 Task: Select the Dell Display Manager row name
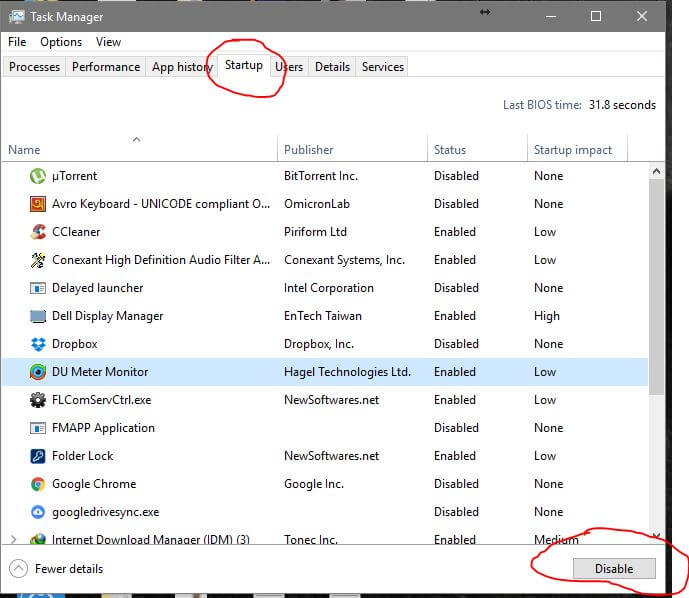[x=107, y=316]
